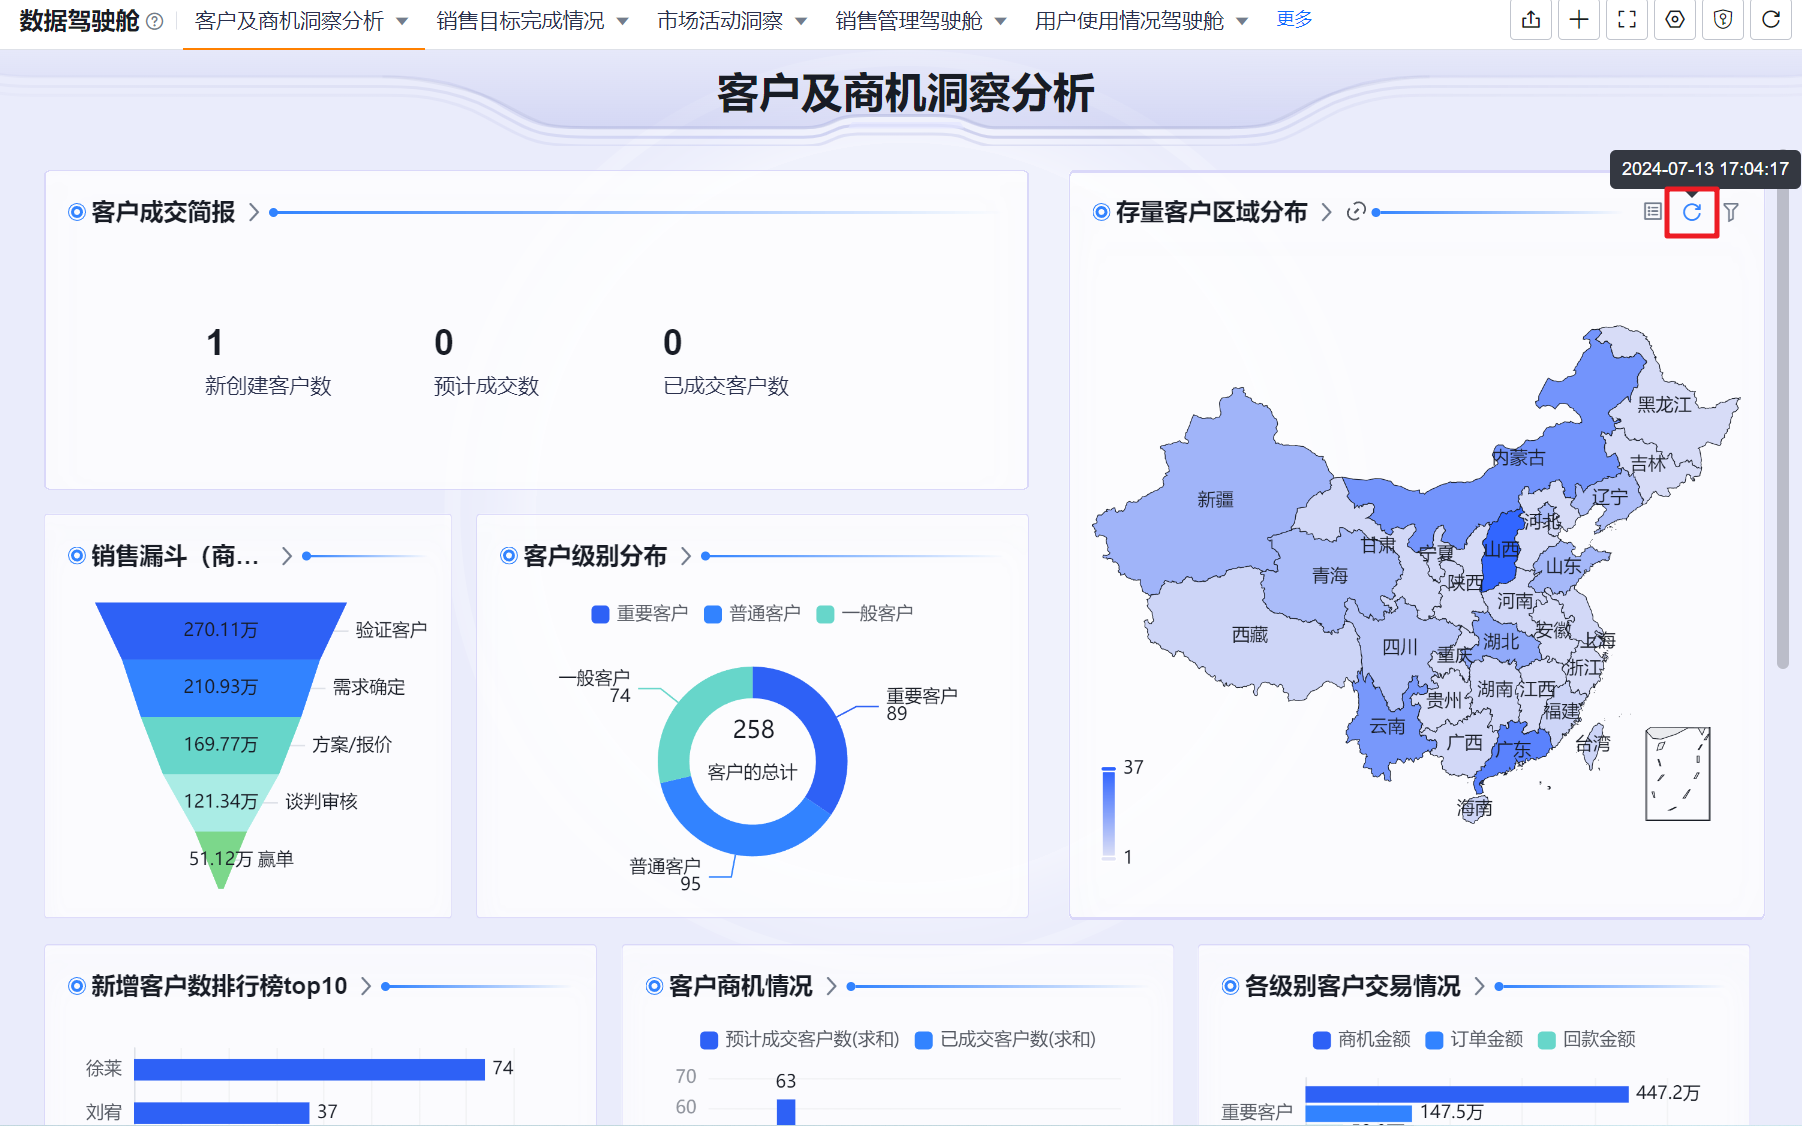This screenshot has height=1126, width=1802.
Task: Click the bullet icon before 客户级别分布 title
Action: tap(508, 556)
